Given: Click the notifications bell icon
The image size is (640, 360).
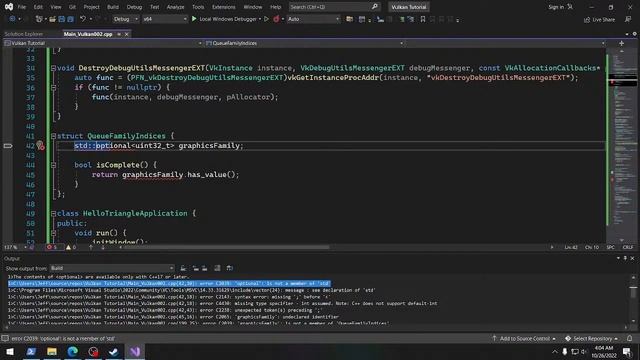Looking at the screenshot, I should tap(629, 339).
